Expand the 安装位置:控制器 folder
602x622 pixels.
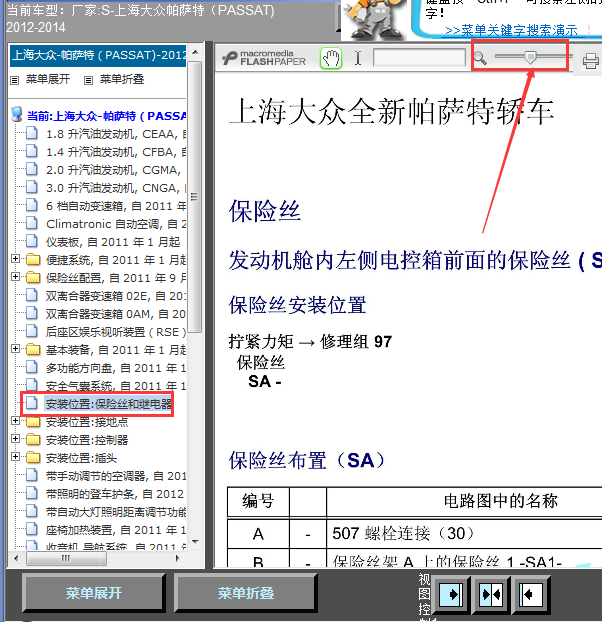(x=15, y=438)
